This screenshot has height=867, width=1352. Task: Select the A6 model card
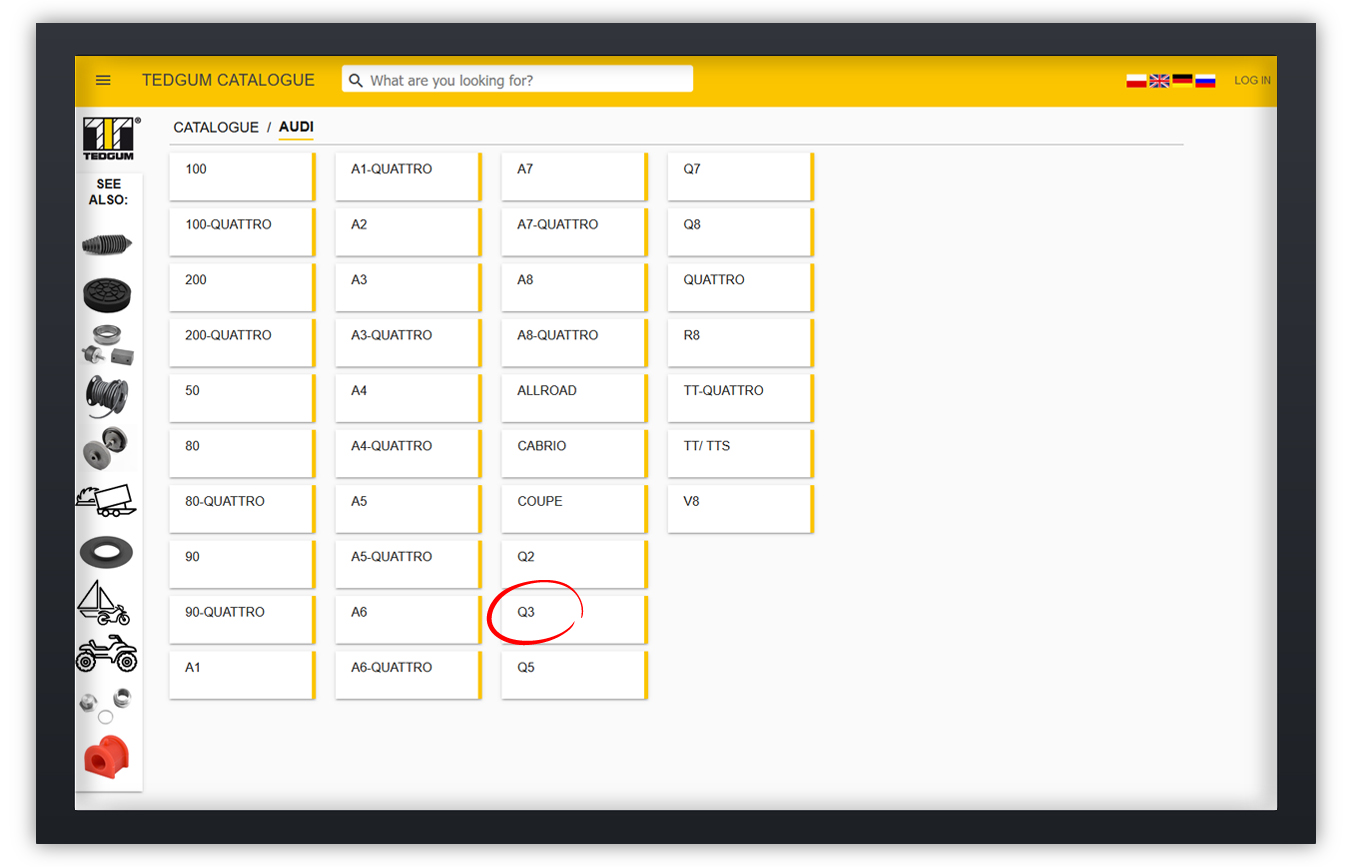[x=408, y=620]
